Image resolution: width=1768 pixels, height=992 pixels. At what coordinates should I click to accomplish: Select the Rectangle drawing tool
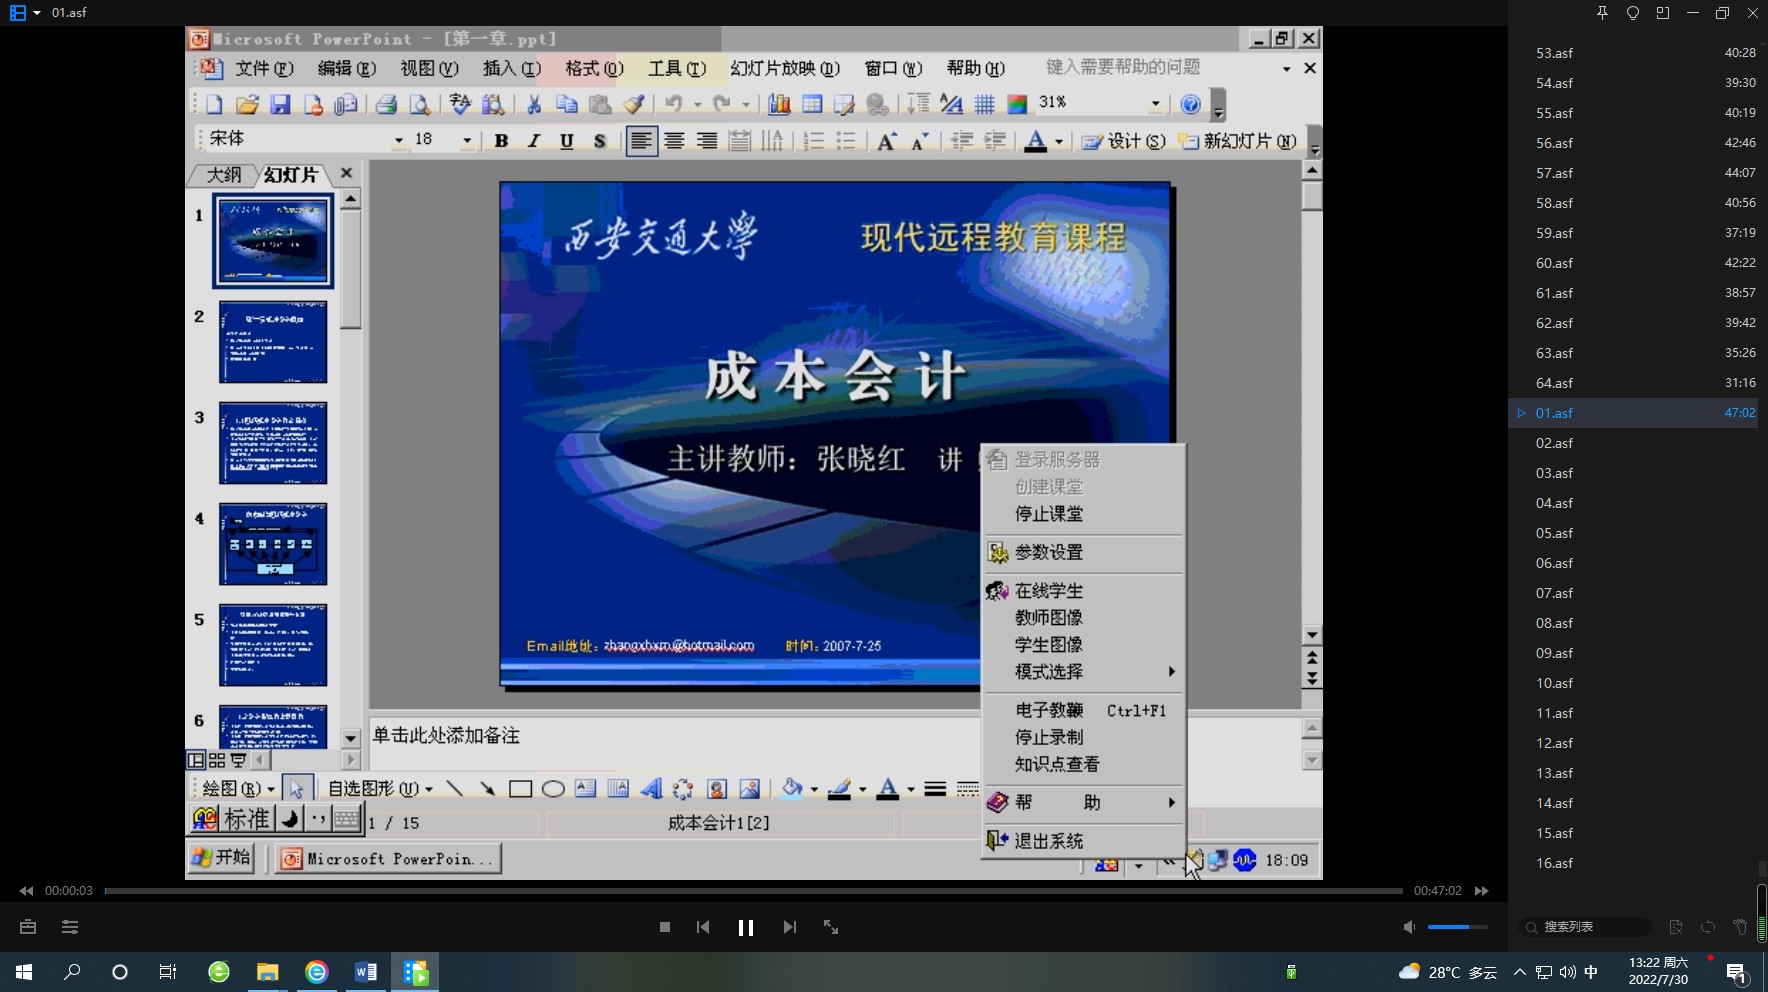520,789
